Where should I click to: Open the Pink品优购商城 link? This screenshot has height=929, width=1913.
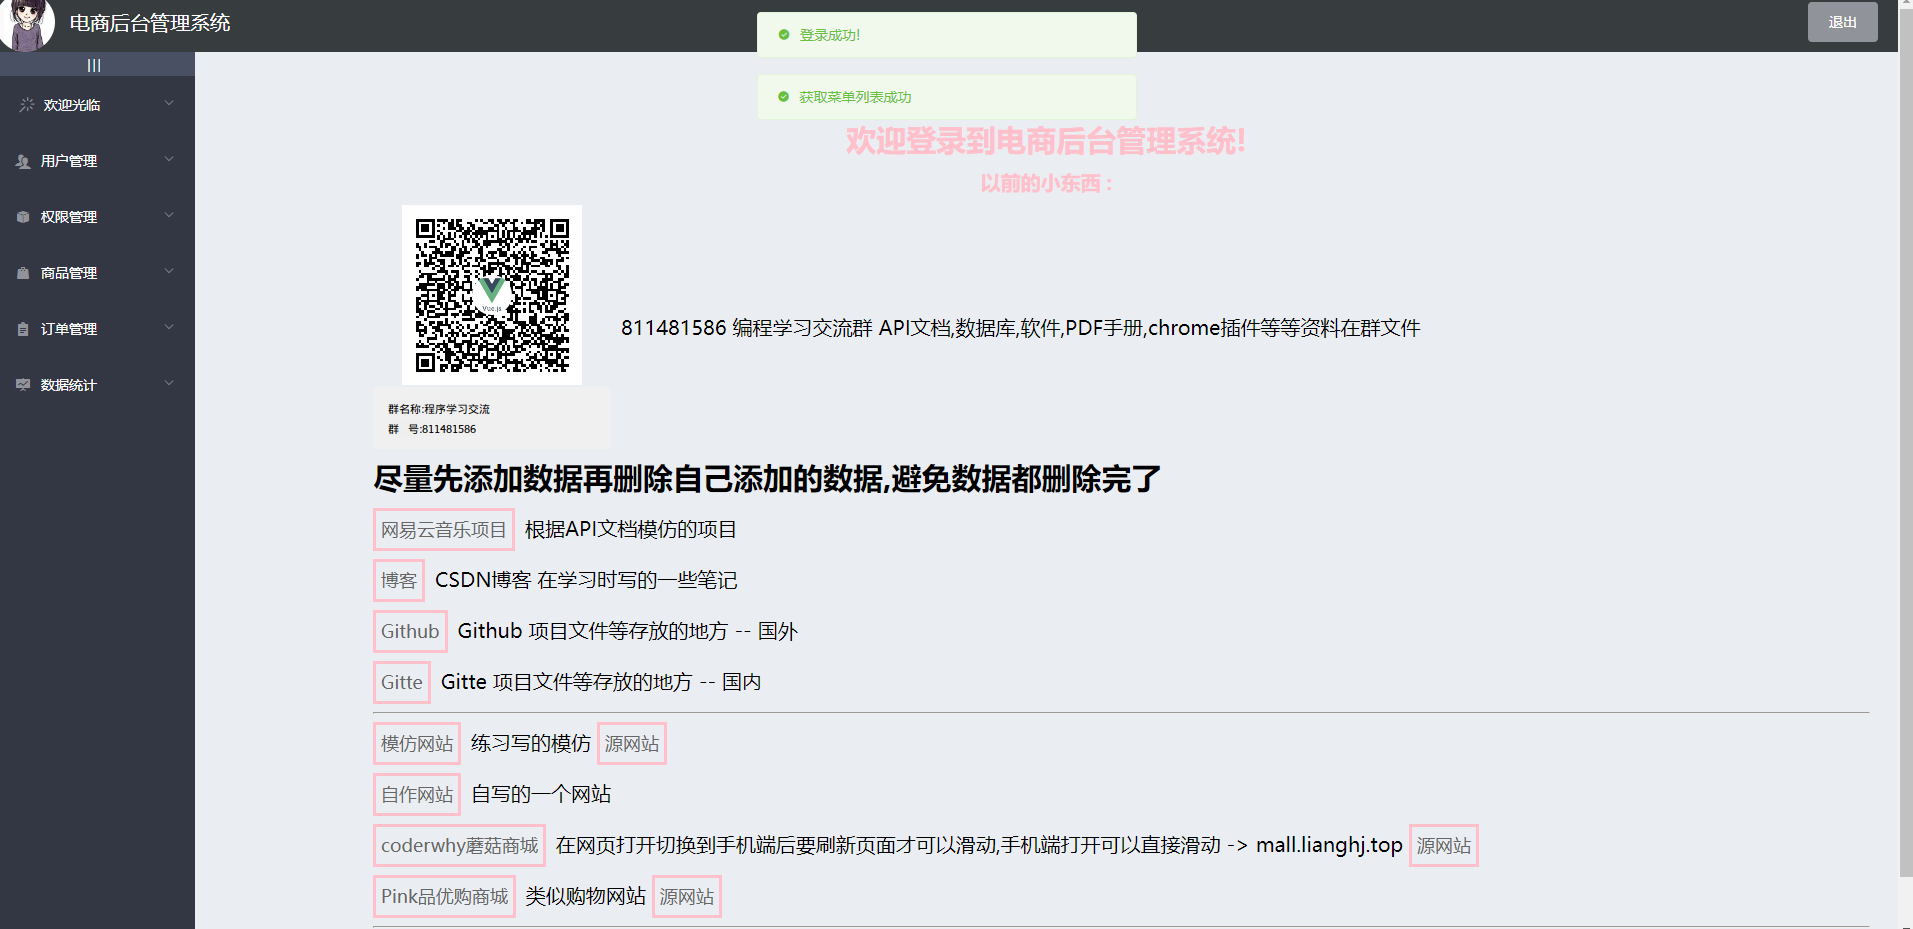pyautogui.click(x=445, y=897)
